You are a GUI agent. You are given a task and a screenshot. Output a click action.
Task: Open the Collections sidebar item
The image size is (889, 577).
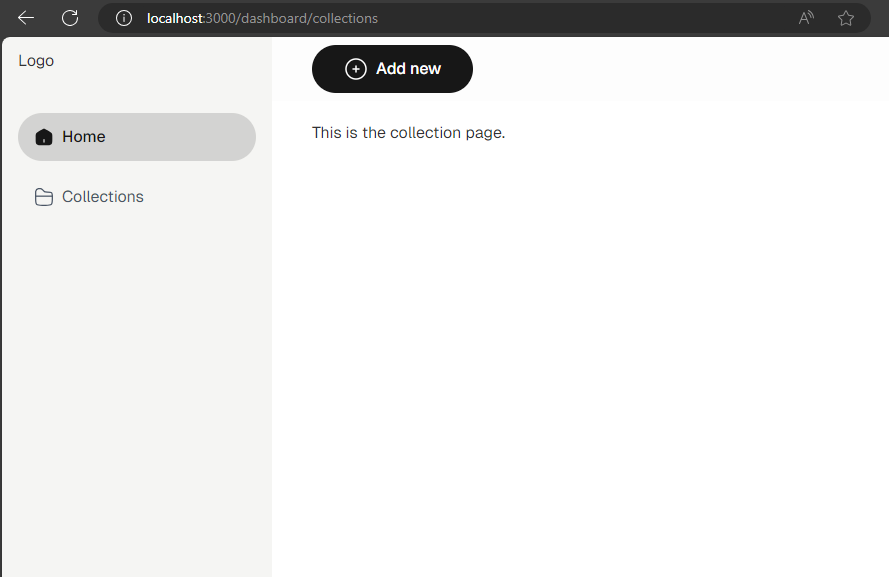[x=137, y=197]
